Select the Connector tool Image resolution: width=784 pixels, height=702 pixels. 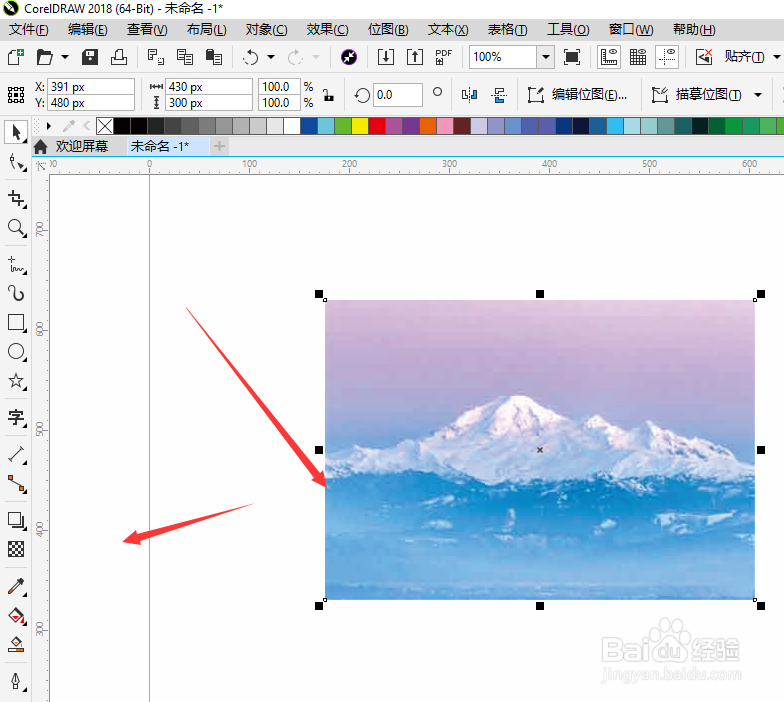[x=16, y=484]
